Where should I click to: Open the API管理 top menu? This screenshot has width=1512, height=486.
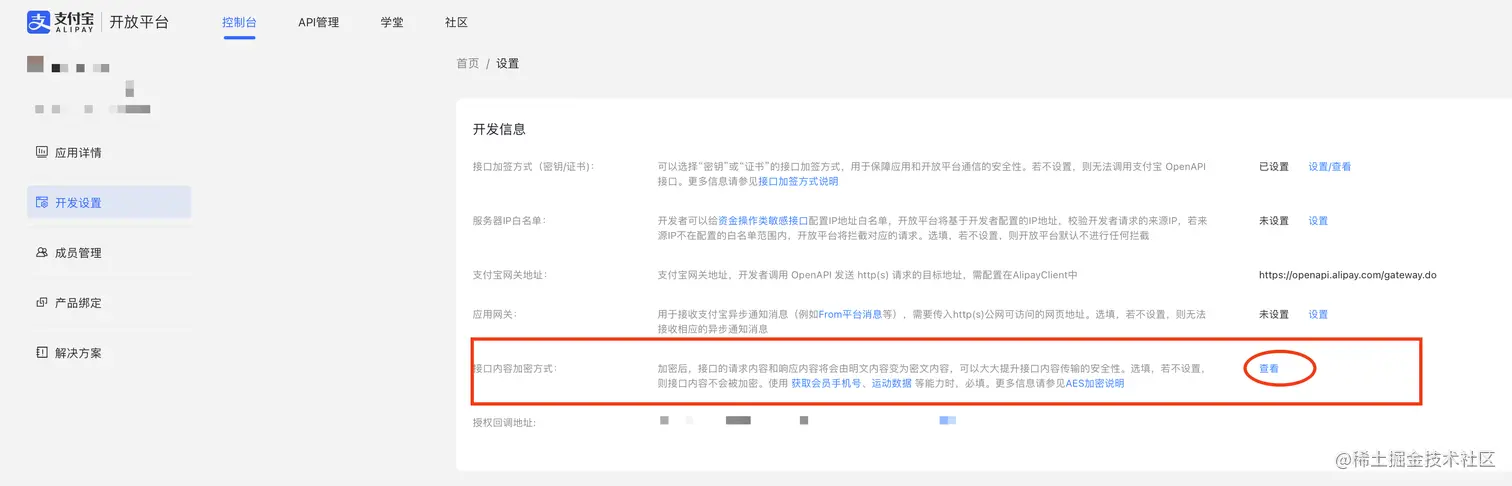(318, 22)
